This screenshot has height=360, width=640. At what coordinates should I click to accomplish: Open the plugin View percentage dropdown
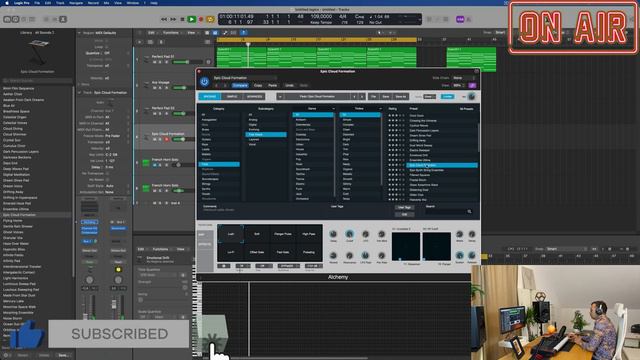click(x=459, y=85)
